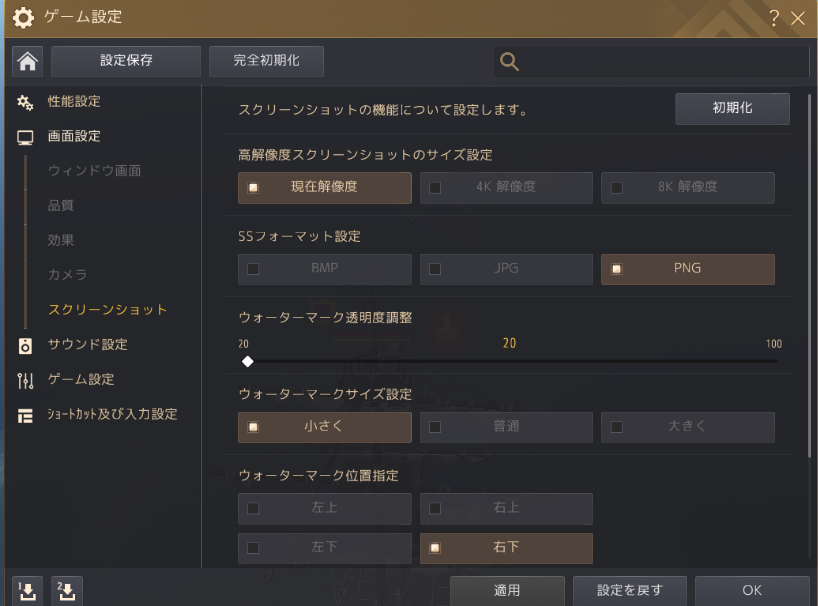818x606 pixels.
Task: Click the search magnifier icon
Action: point(509,62)
